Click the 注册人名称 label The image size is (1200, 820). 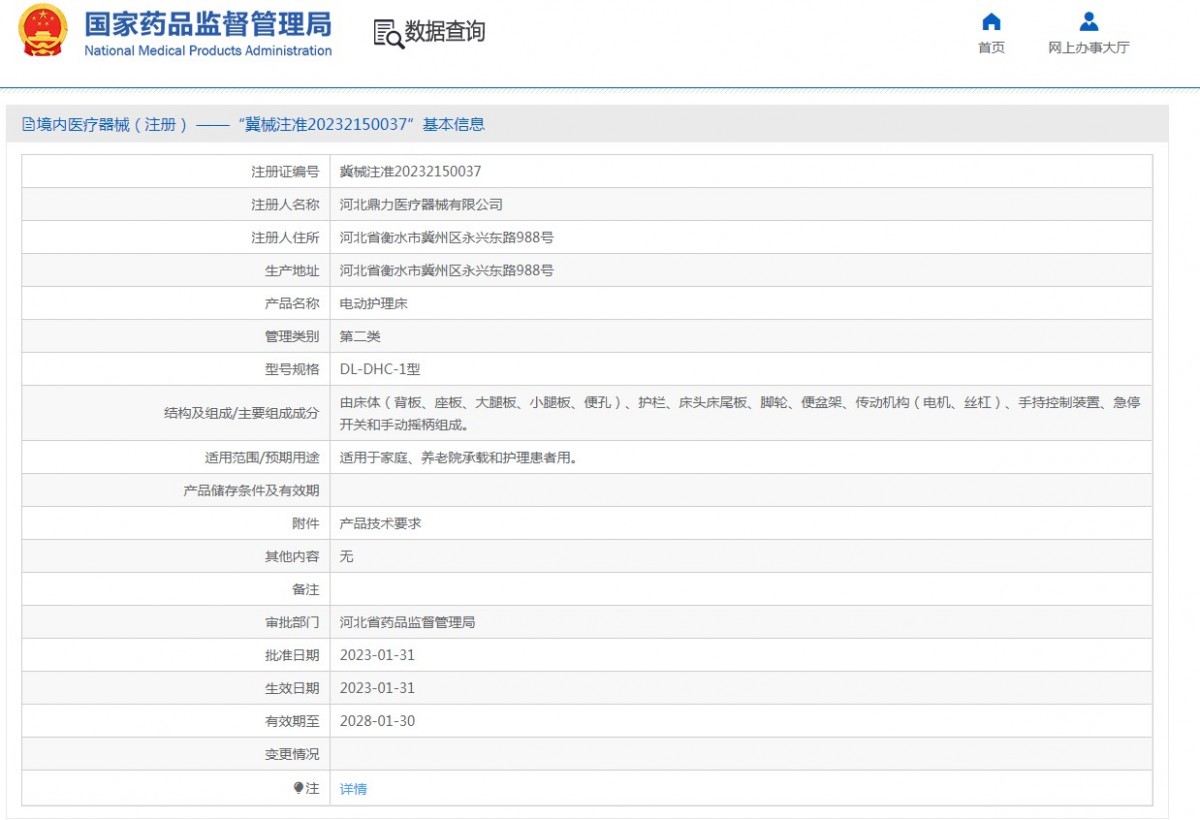[285, 204]
